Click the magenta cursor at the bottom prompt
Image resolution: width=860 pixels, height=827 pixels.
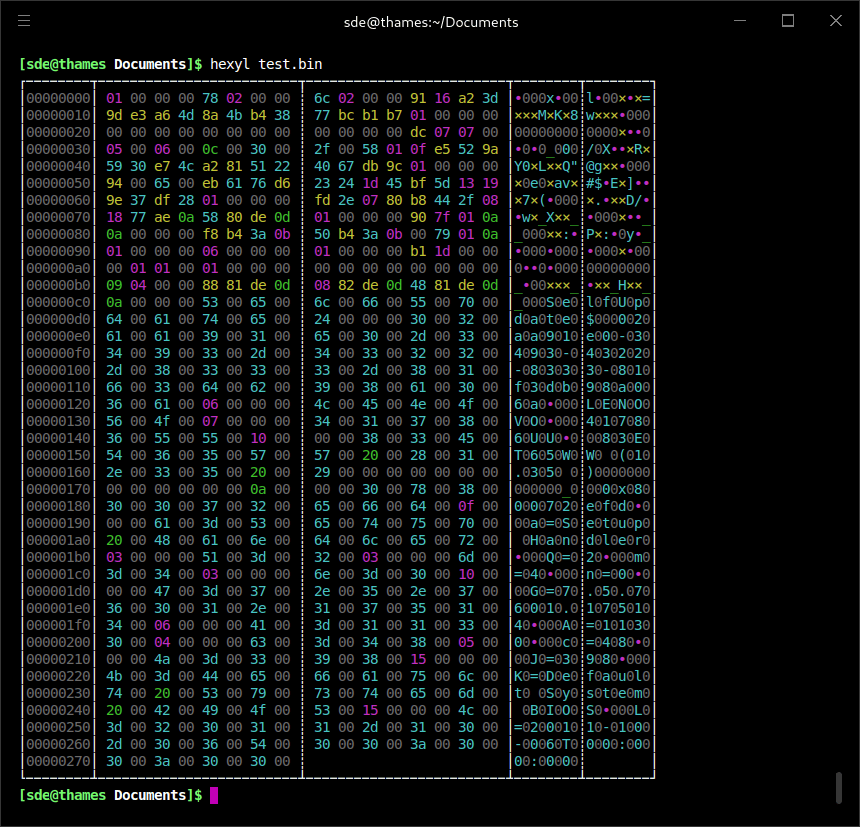tap(214, 795)
